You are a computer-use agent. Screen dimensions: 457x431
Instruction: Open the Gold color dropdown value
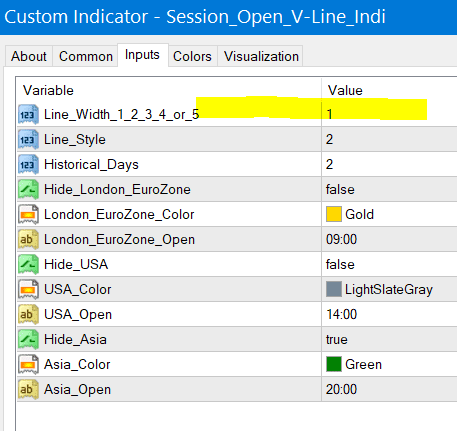389,214
